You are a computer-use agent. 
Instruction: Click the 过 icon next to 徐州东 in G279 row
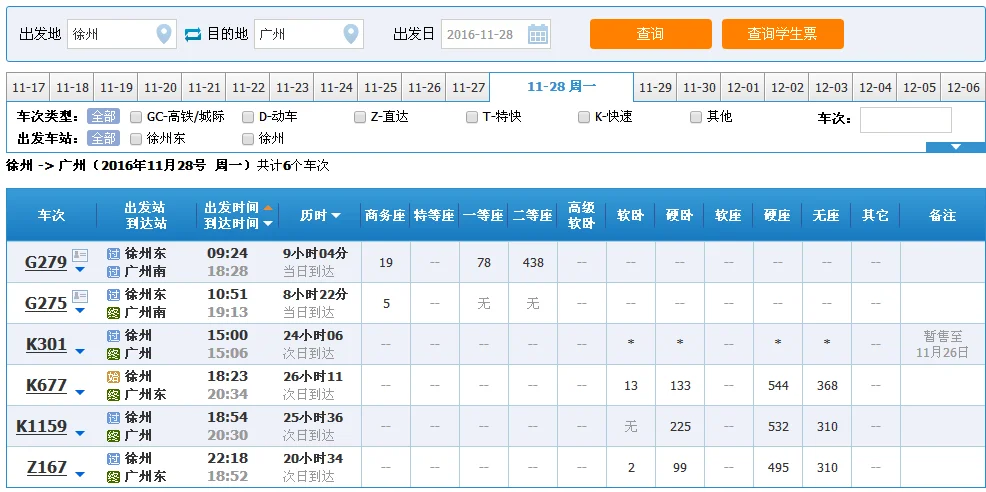tap(113, 254)
